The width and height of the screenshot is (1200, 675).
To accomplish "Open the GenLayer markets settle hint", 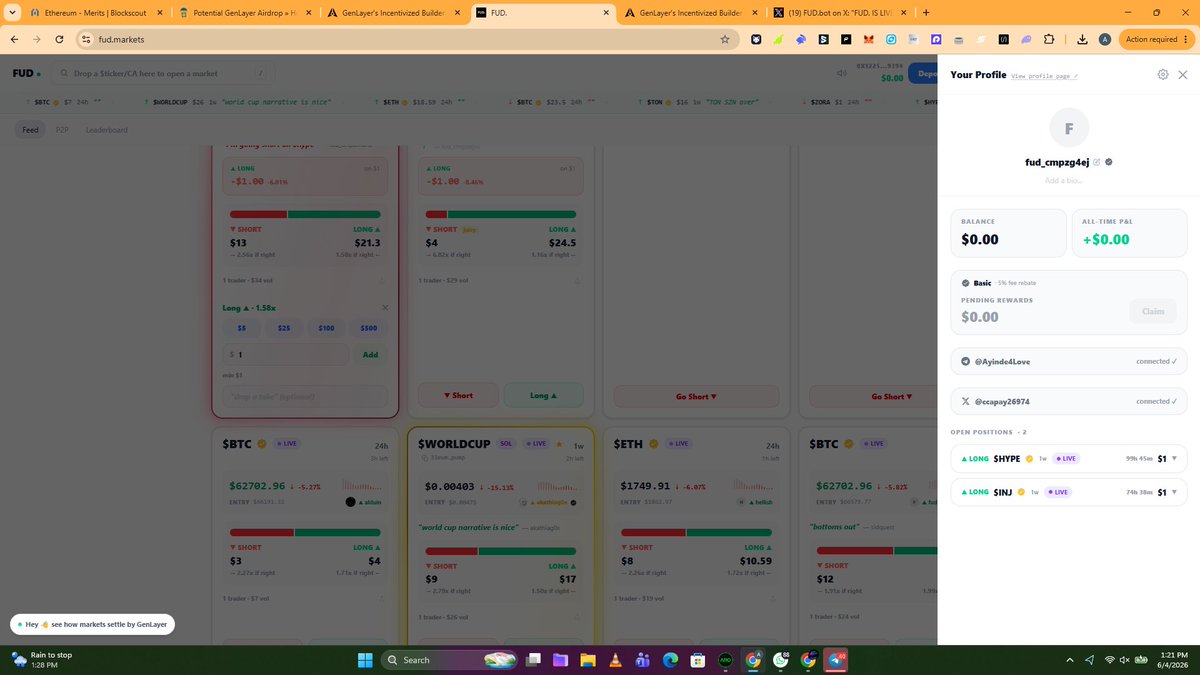I will [94, 624].
